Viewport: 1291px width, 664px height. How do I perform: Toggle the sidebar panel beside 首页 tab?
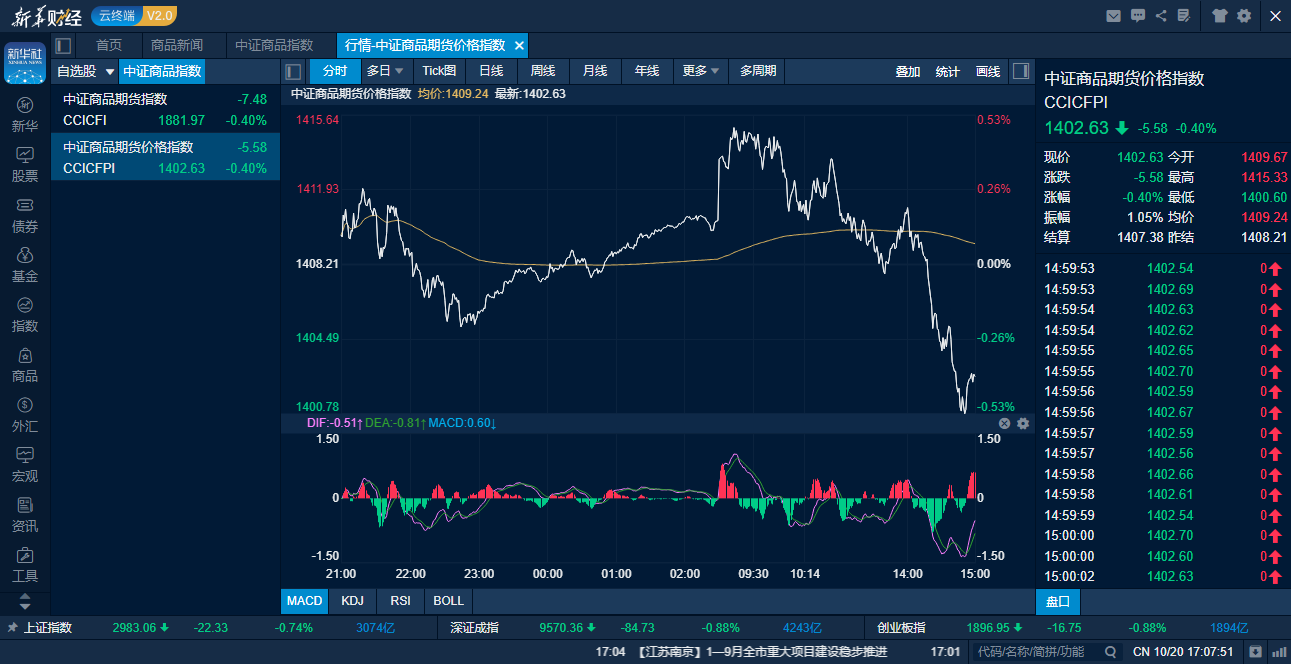(63, 45)
